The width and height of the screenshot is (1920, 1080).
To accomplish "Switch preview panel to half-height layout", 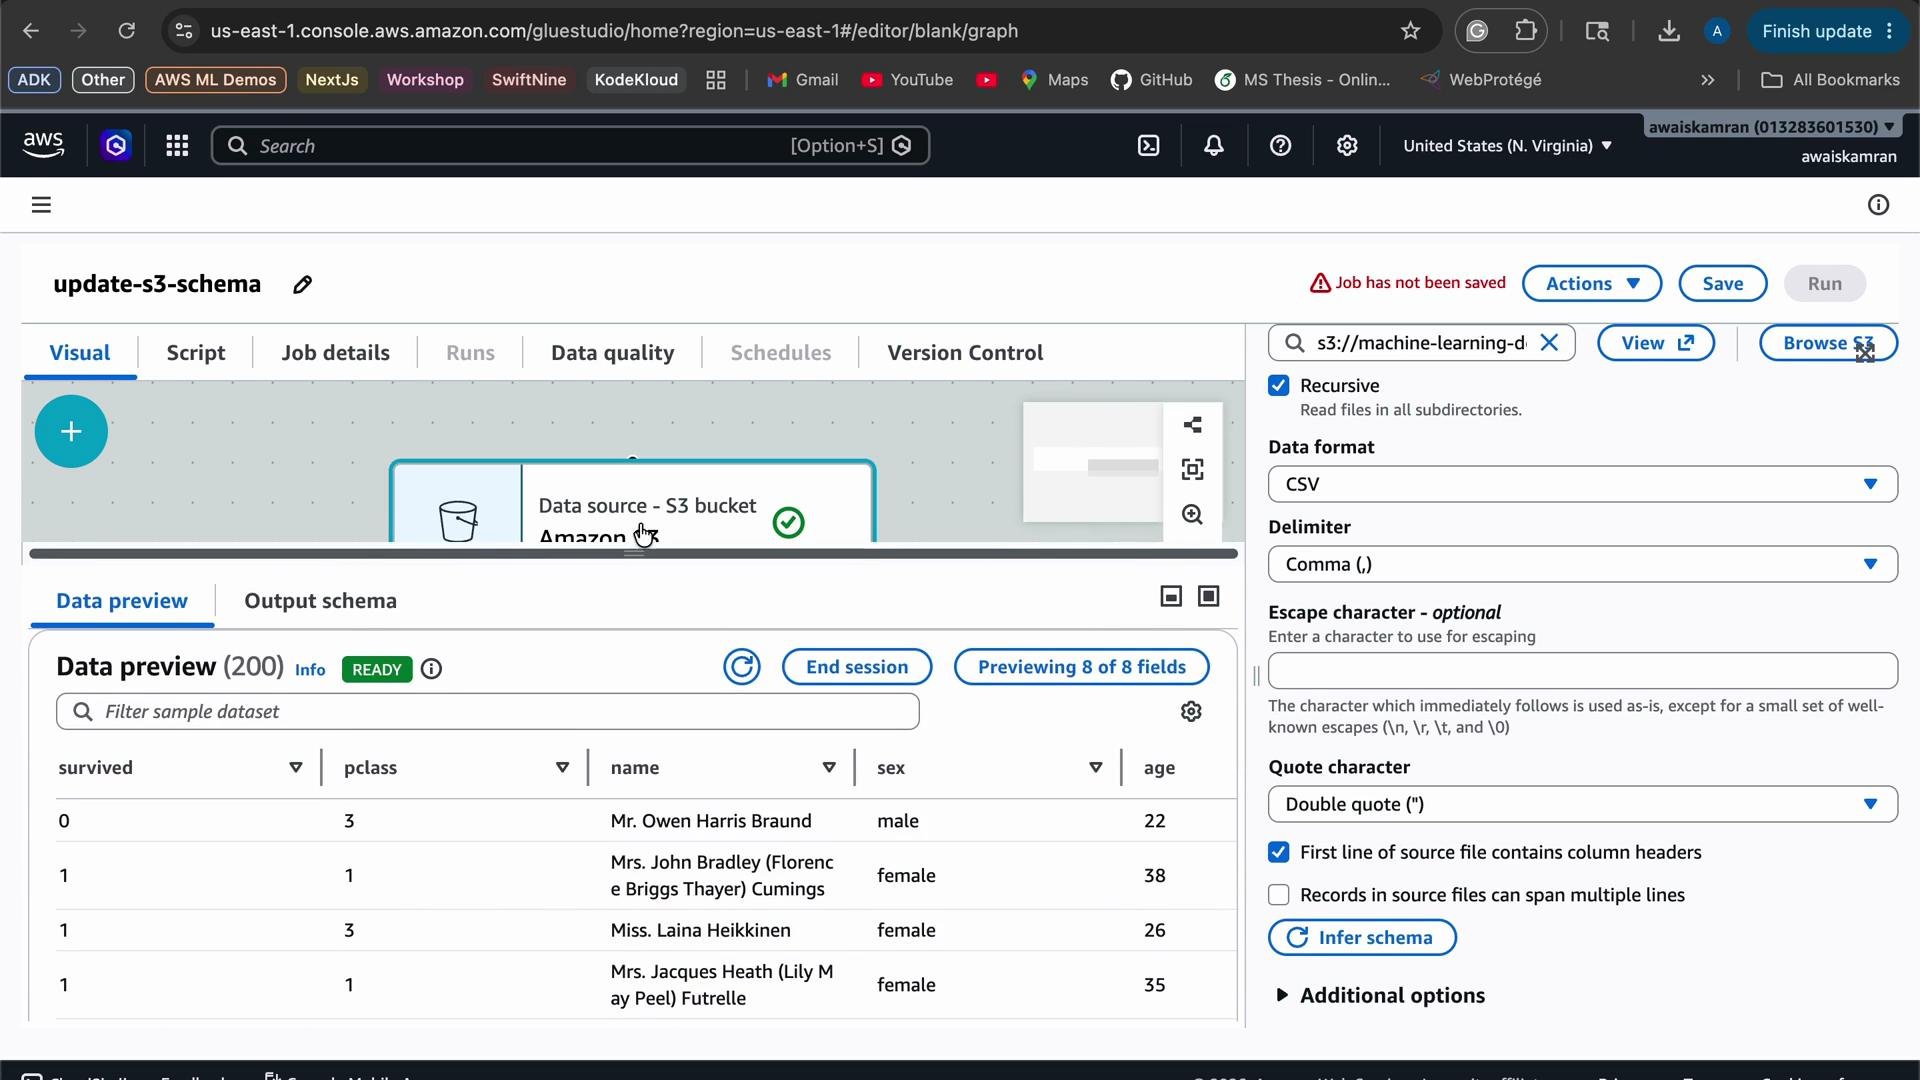I will (x=1171, y=596).
